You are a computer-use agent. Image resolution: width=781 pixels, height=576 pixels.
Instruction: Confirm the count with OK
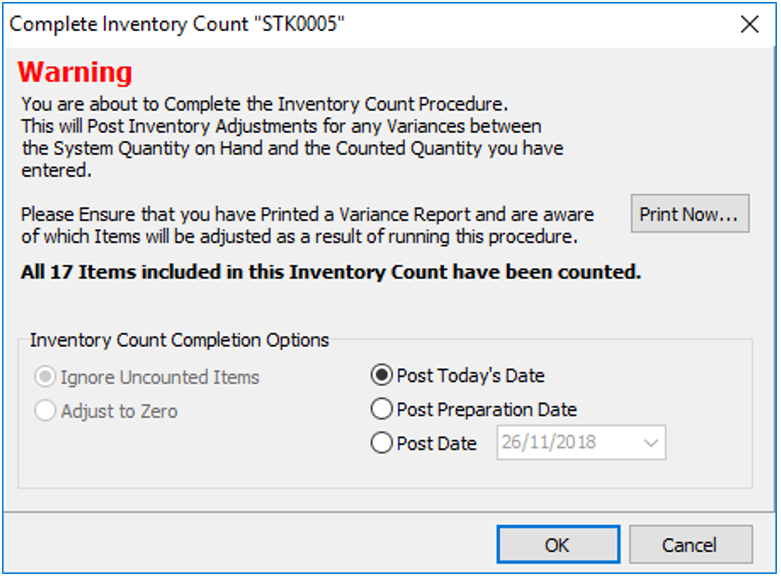pyautogui.click(x=557, y=545)
